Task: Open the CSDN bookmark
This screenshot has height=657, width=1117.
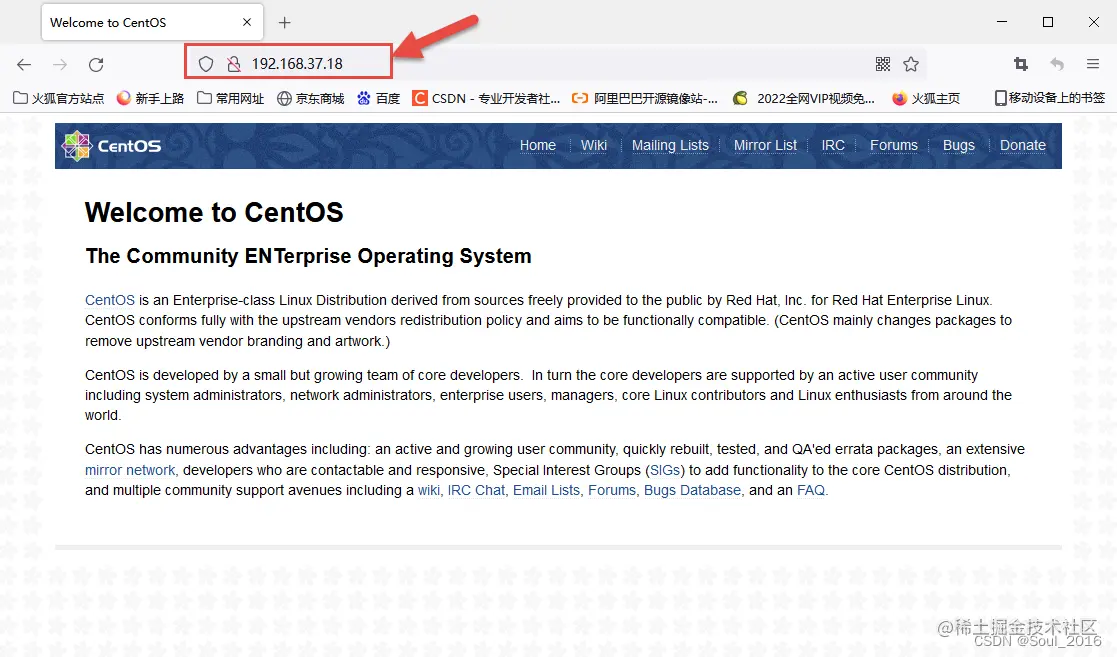Action: click(487, 98)
